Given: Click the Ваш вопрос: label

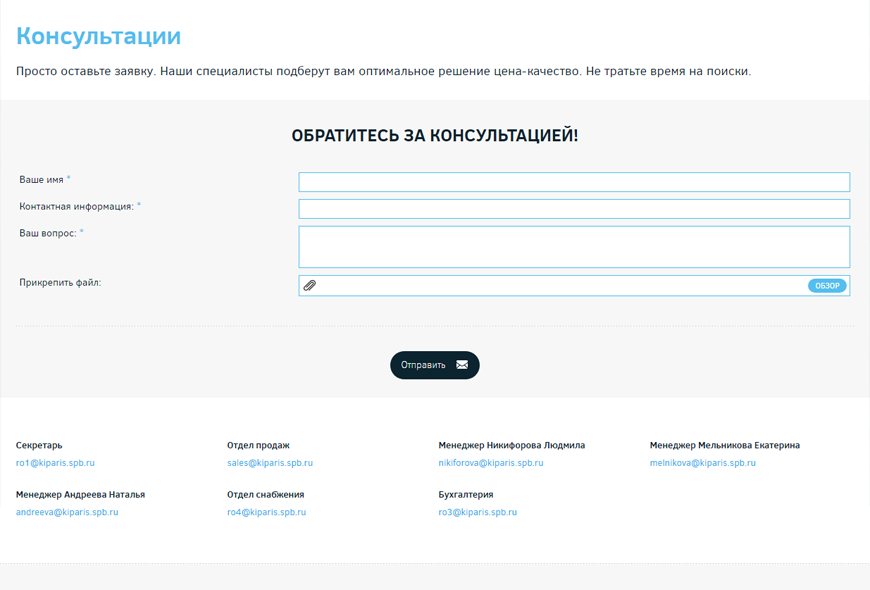Looking at the screenshot, I should pyautogui.click(x=48, y=233).
